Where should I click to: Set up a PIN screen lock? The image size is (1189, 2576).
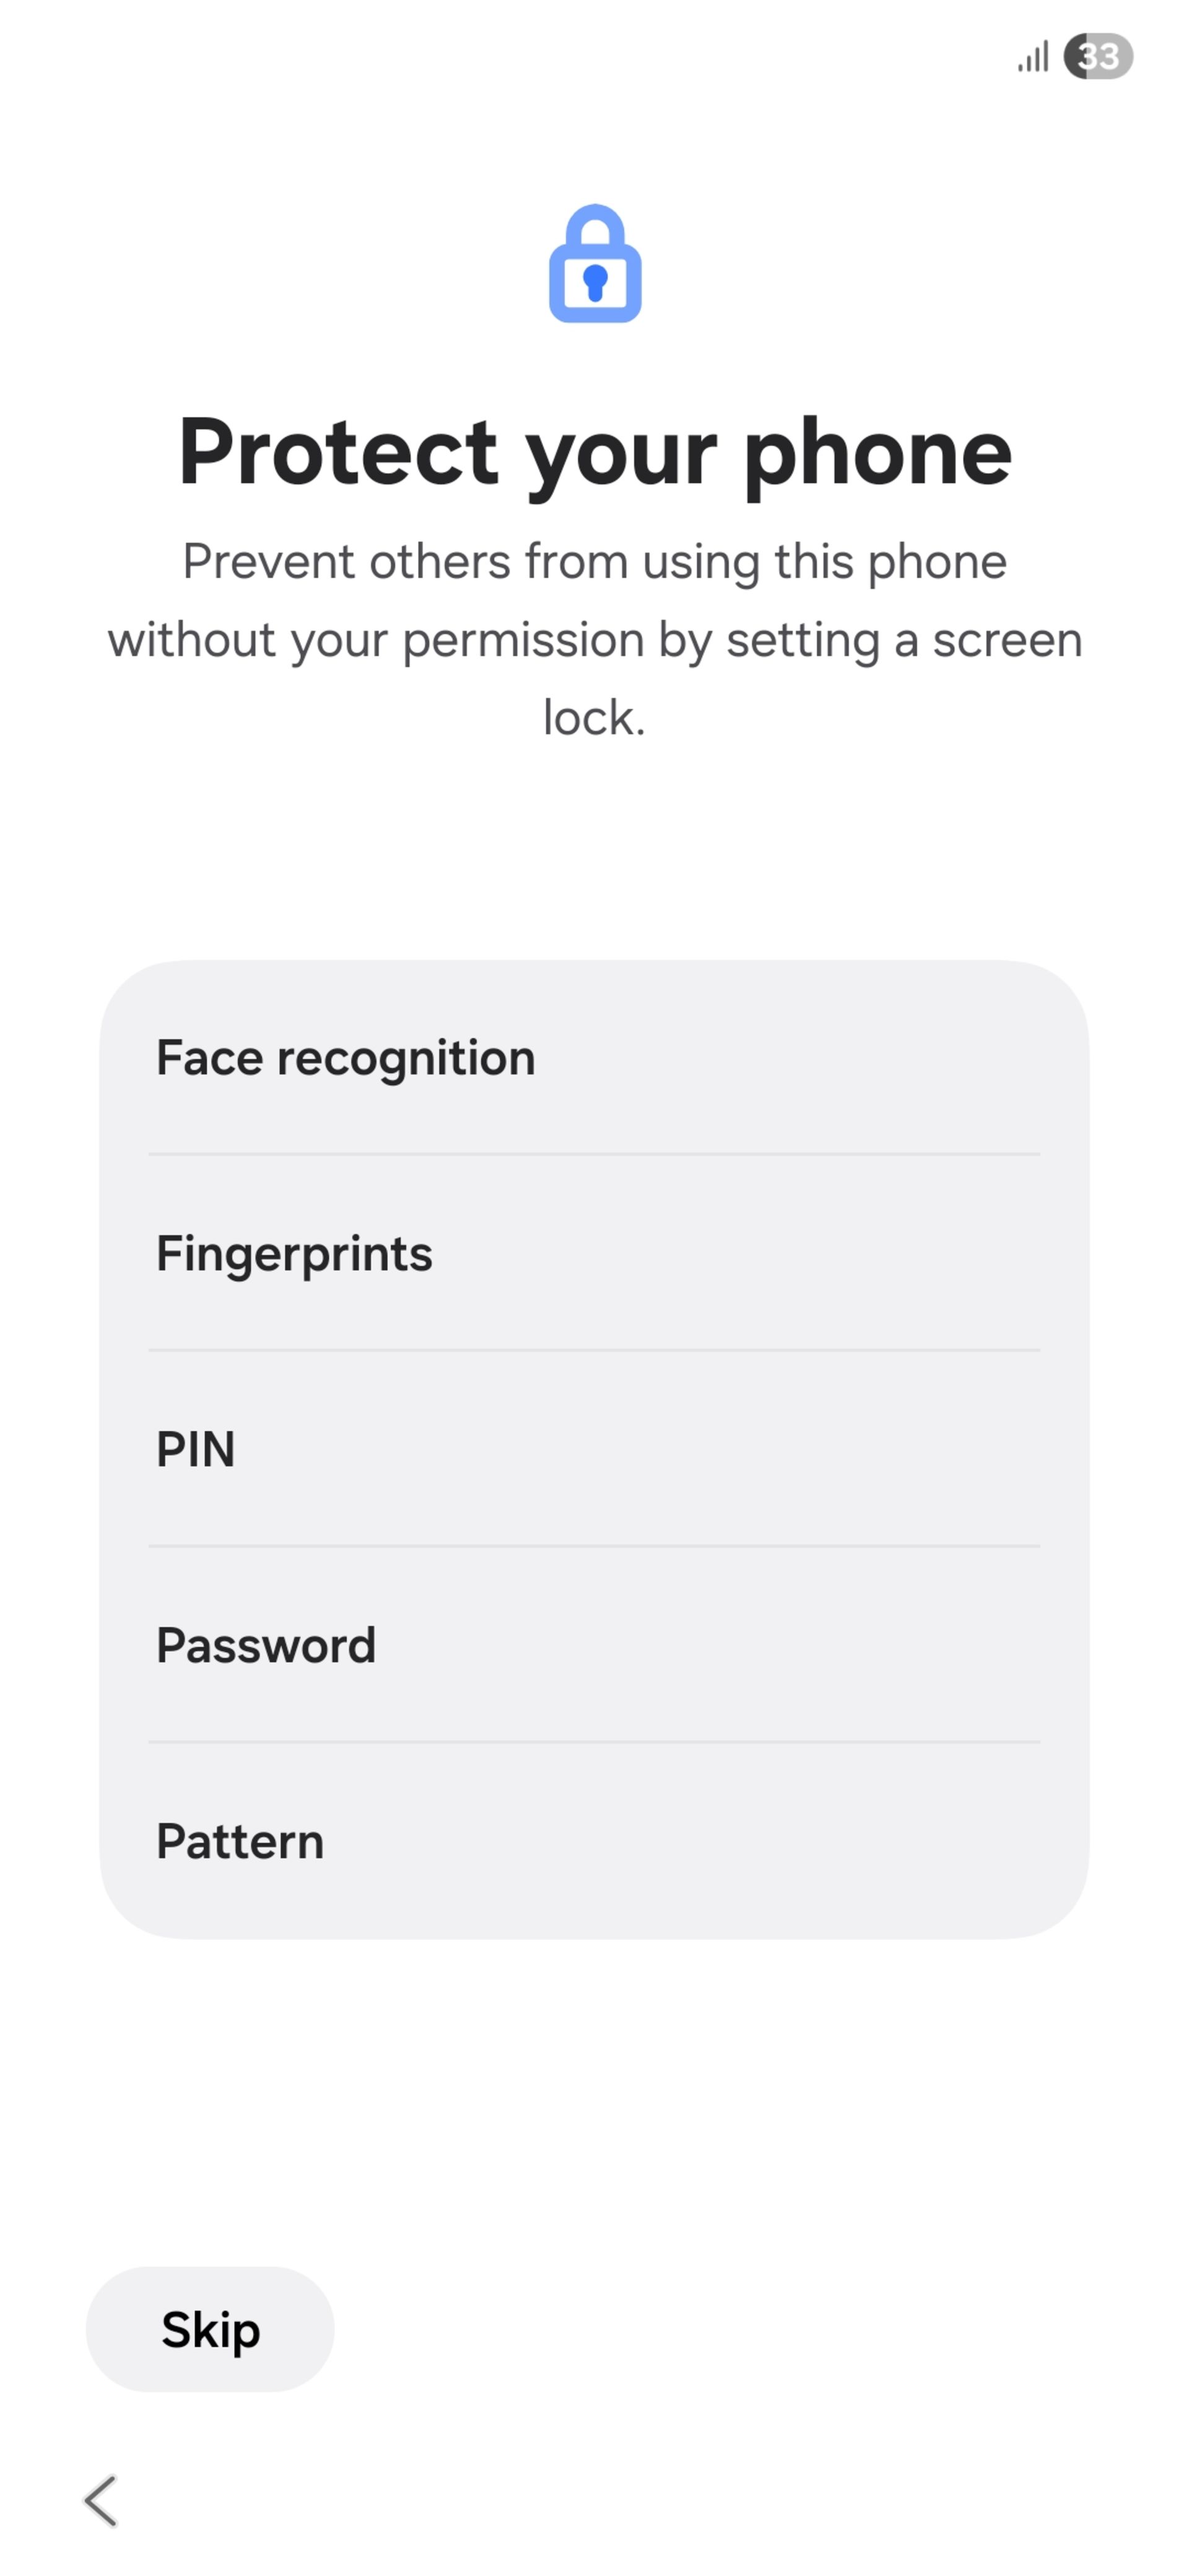click(x=594, y=1449)
